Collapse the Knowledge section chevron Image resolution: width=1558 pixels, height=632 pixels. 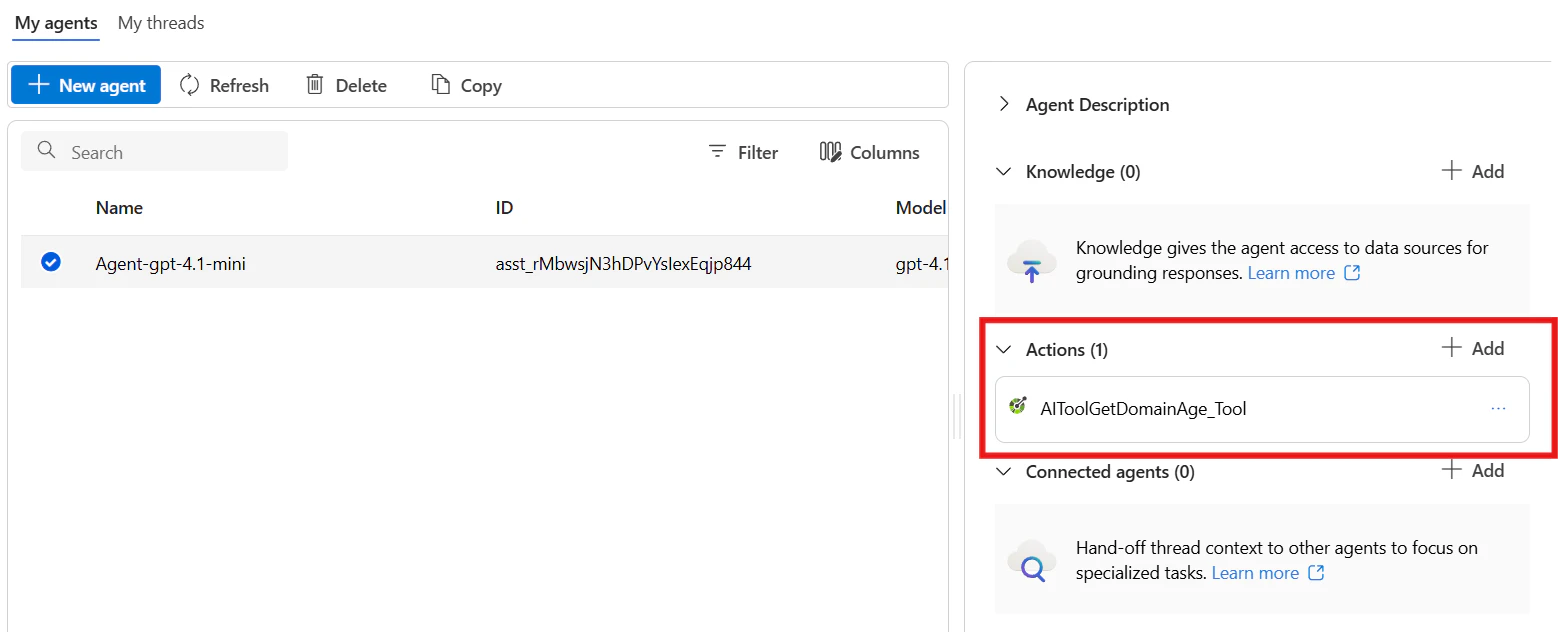pos(1004,172)
